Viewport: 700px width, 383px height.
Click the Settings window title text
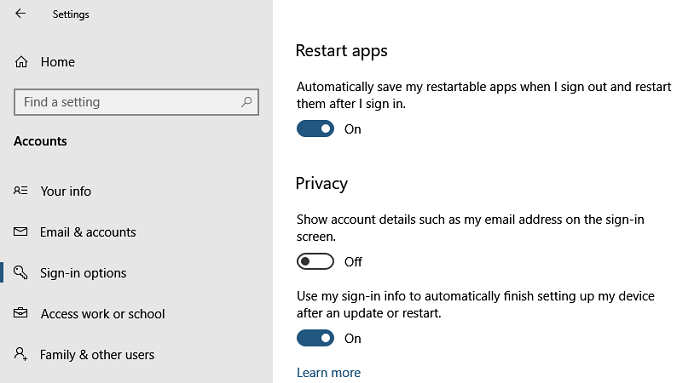[71, 14]
